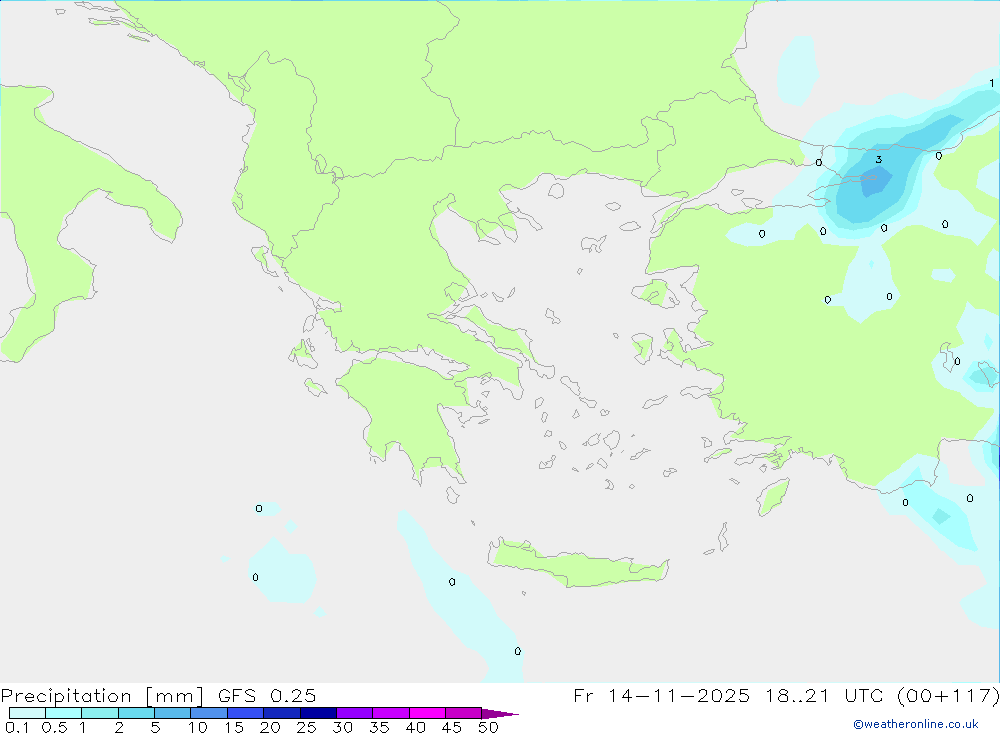Click the 'GFS 0.25' model label
The height and width of the screenshot is (733, 1000).
(x=267, y=696)
